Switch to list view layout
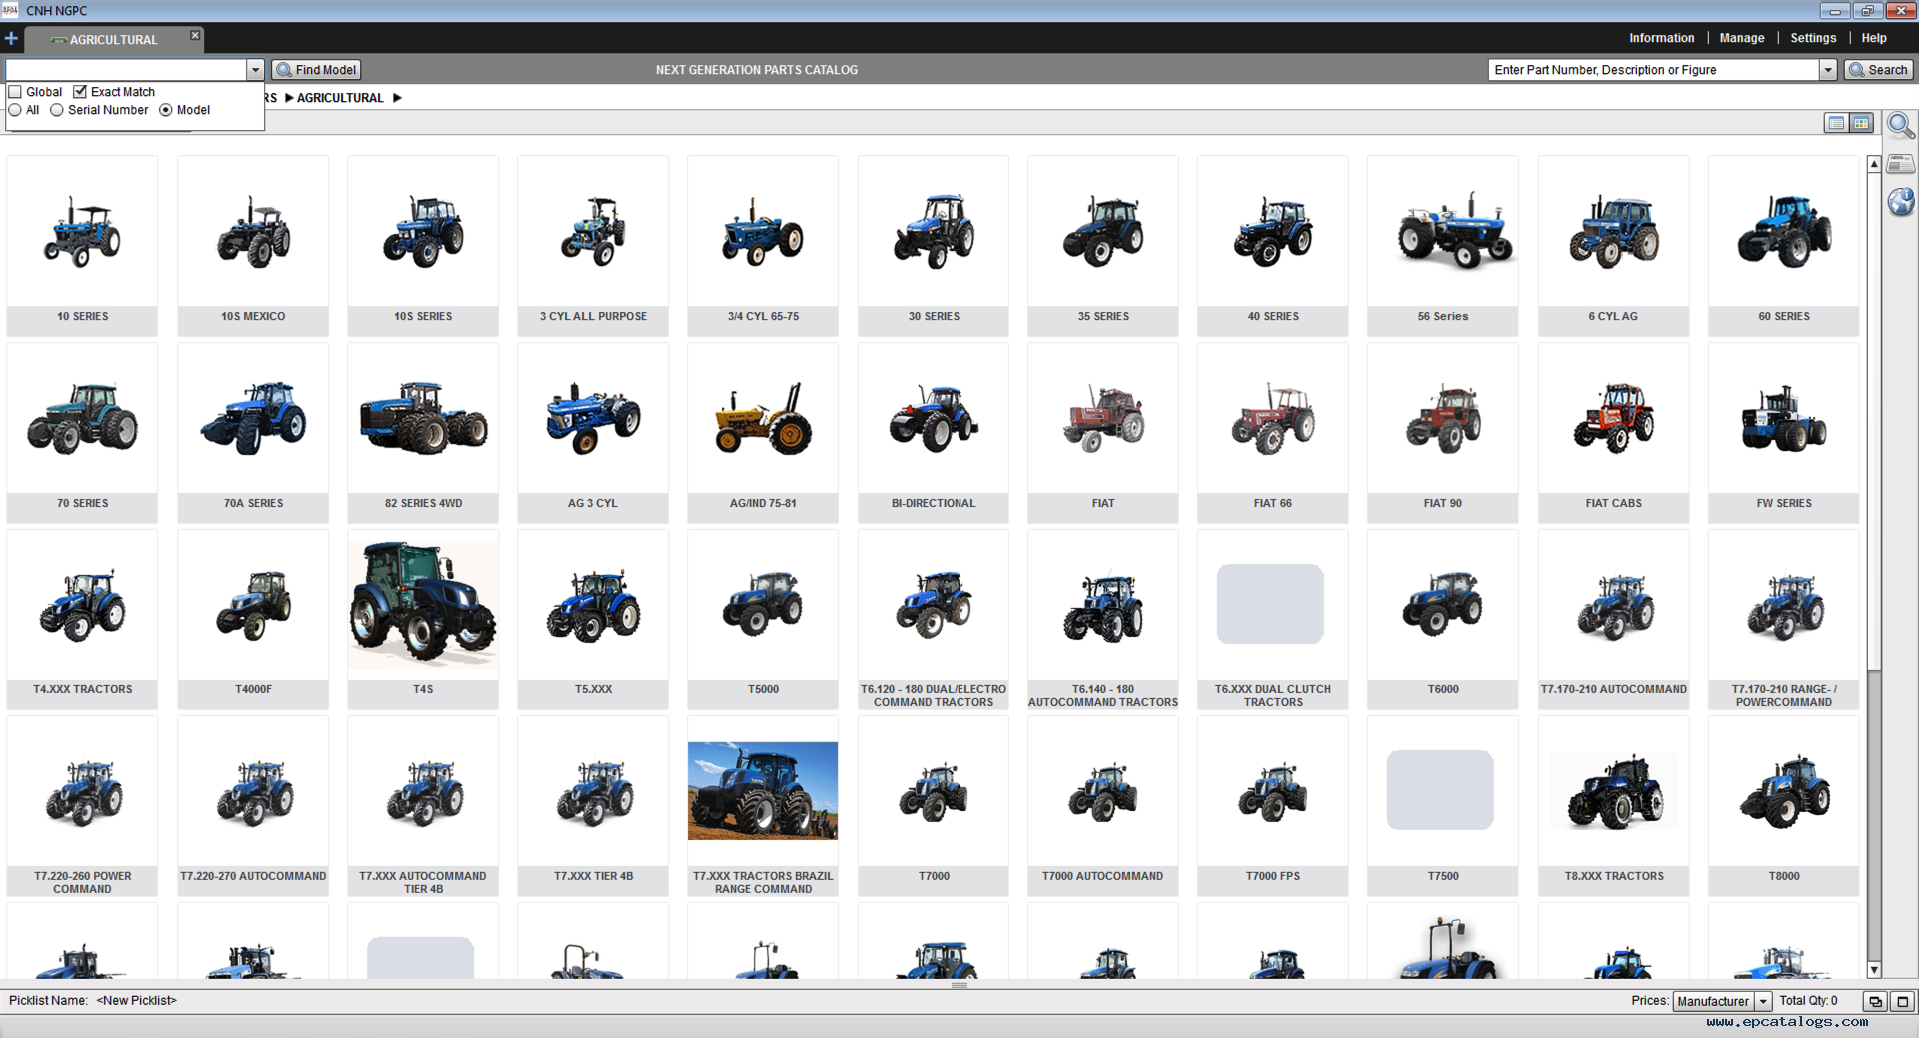Screen dimensions: 1919x1038 (1835, 123)
